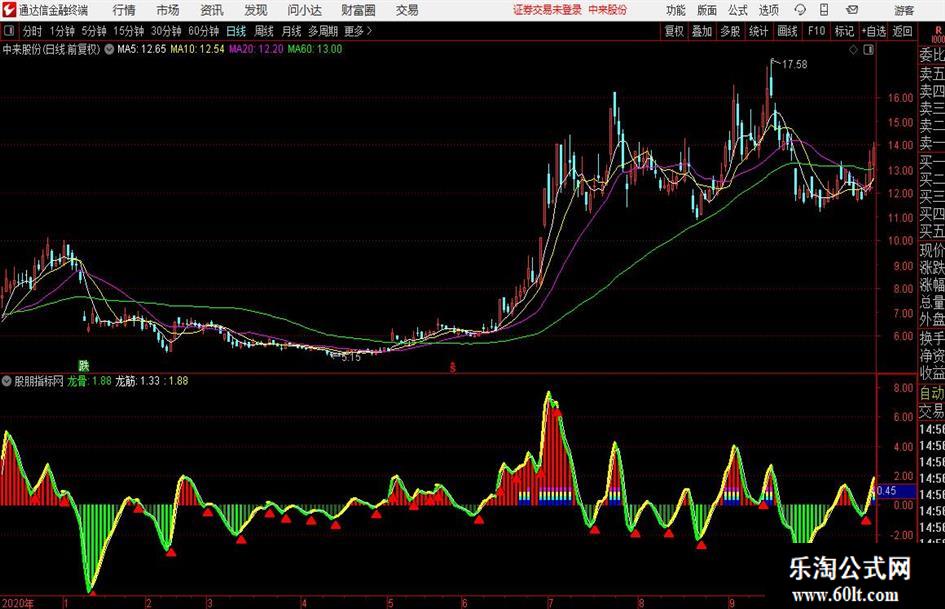Click the purple MA20: 12.20 label
This screenshot has width=945, height=609.
(x=256, y=49)
